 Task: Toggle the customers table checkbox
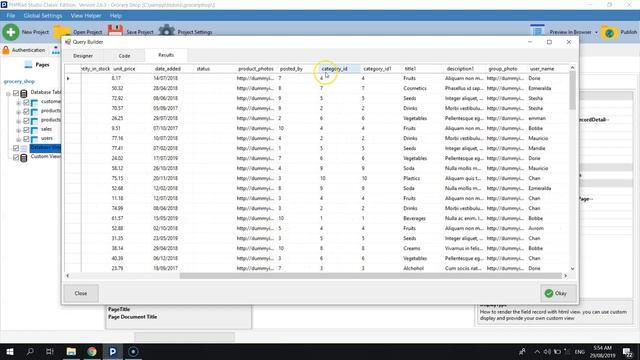pyautogui.click(x=26, y=102)
